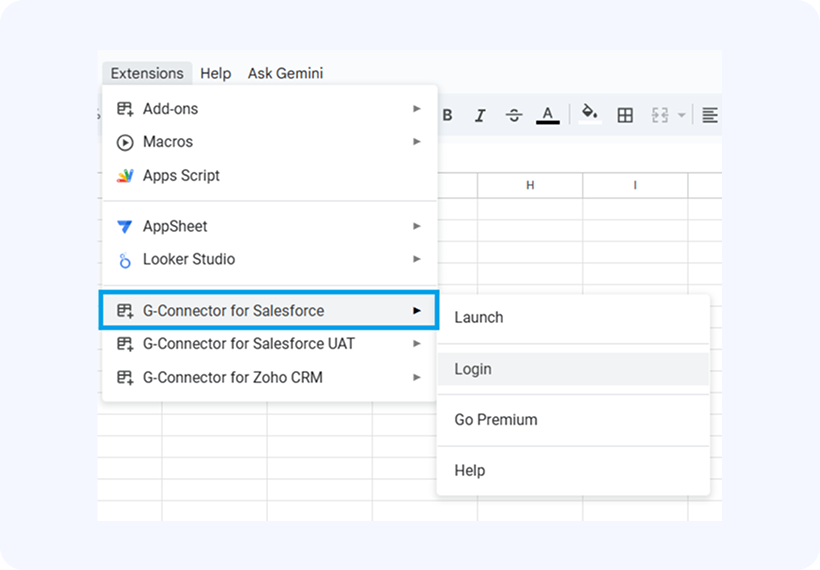Expand the Macros submenu arrow
This screenshot has width=820, height=570.
417,142
